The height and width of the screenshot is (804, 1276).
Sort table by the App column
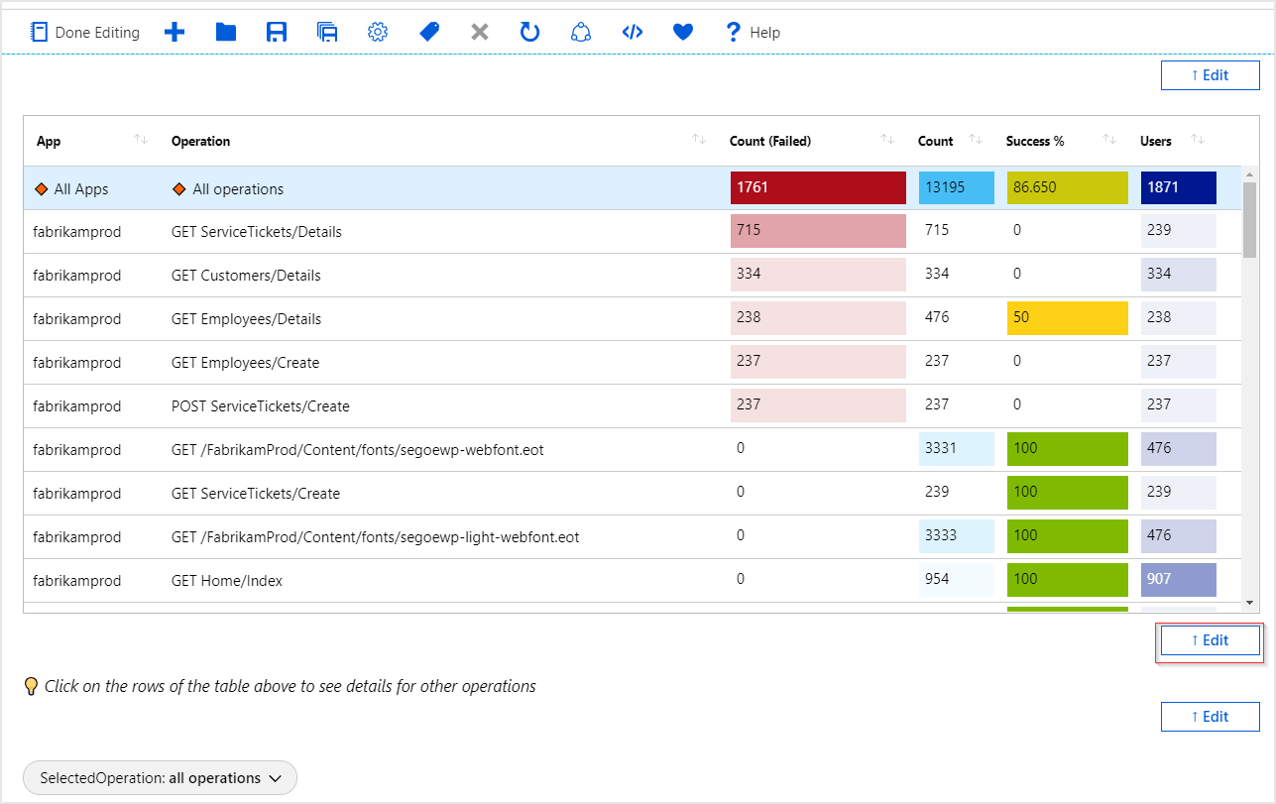[x=141, y=140]
